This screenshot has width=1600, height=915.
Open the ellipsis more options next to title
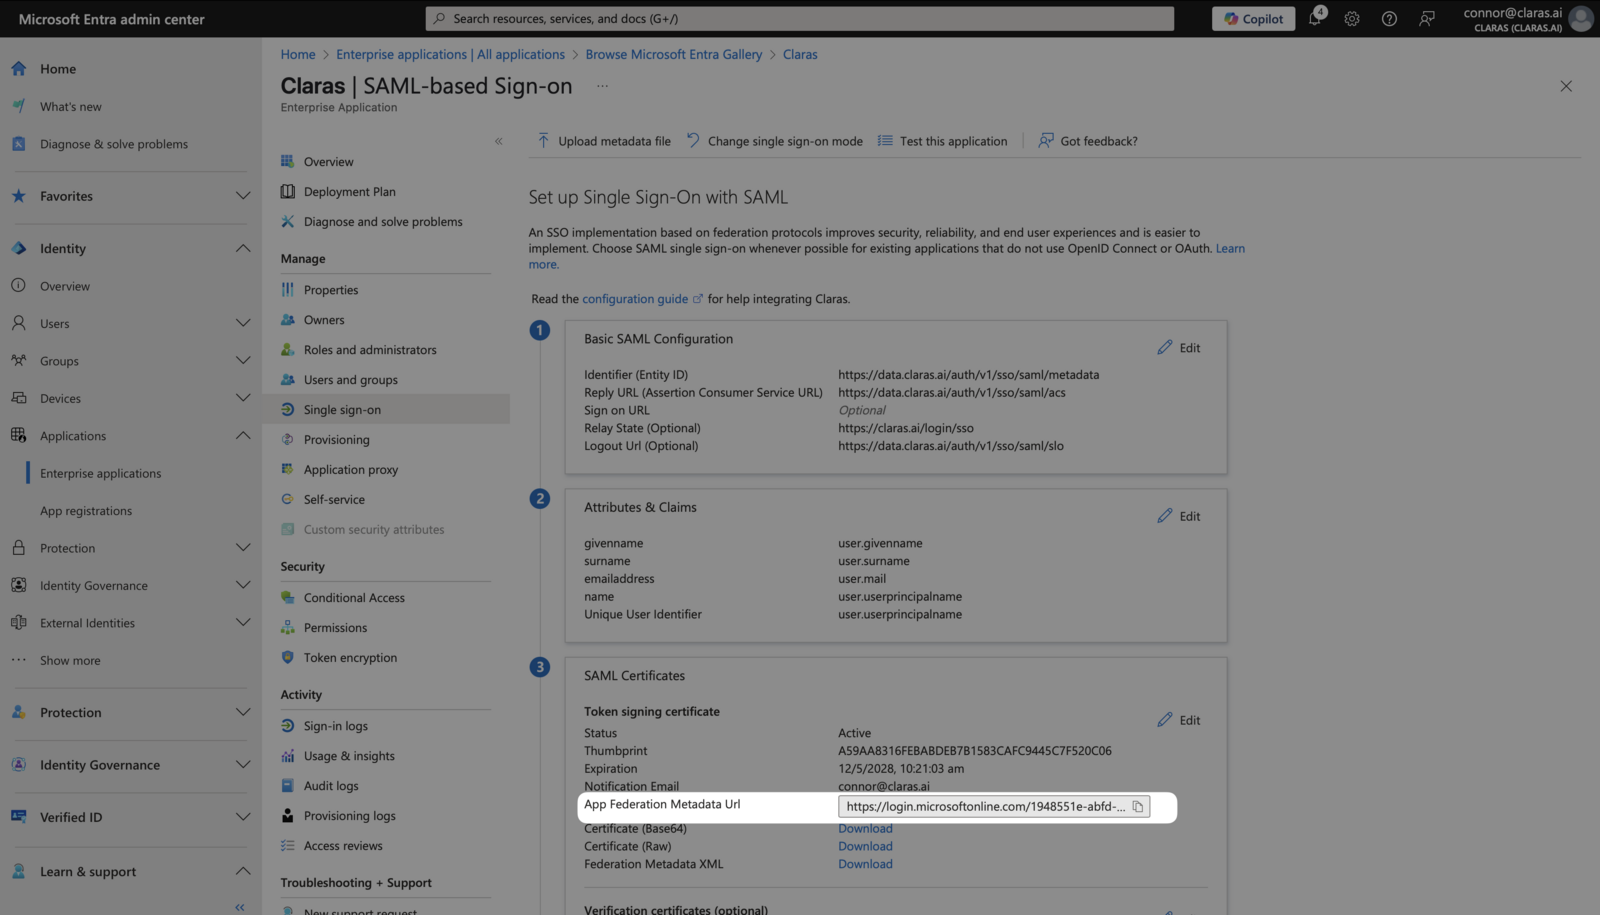(x=602, y=86)
